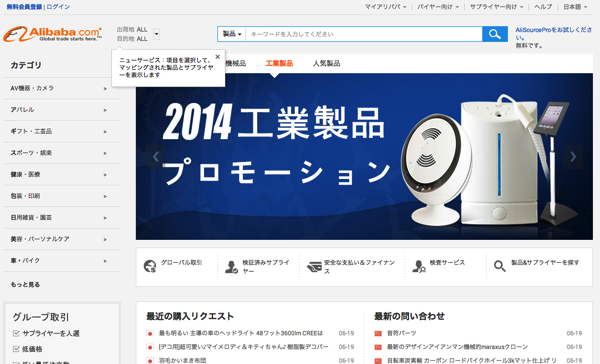Toggle the サプライヤーを人選 checkbox
This screenshot has height=364, width=600.
click(x=16, y=333)
